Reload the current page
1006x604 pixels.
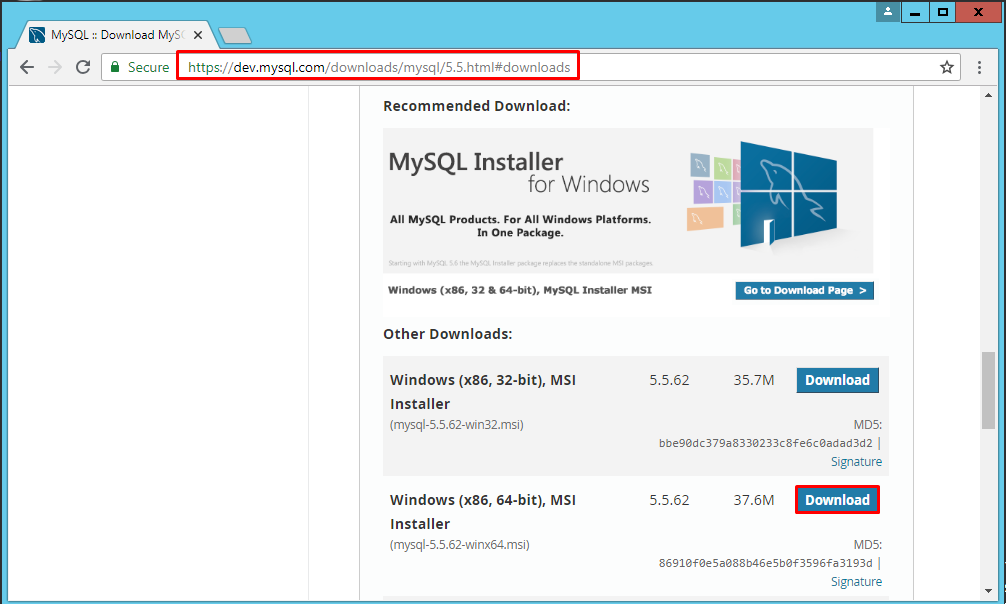(x=83, y=67)
